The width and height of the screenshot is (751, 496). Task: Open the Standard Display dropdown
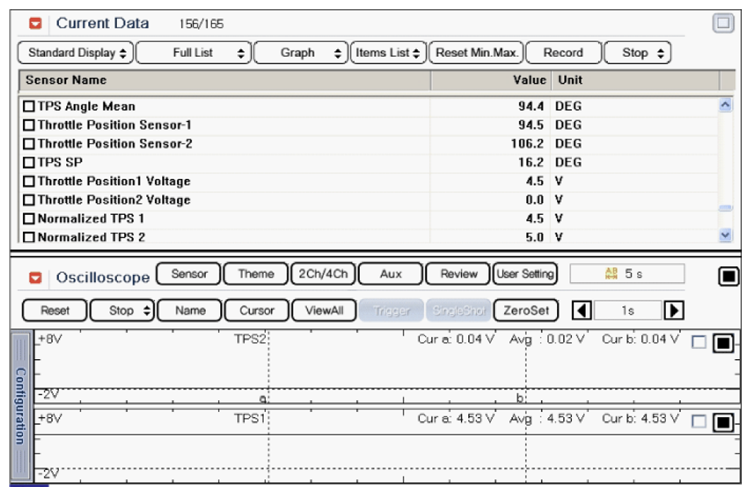(x=76, y=53)
